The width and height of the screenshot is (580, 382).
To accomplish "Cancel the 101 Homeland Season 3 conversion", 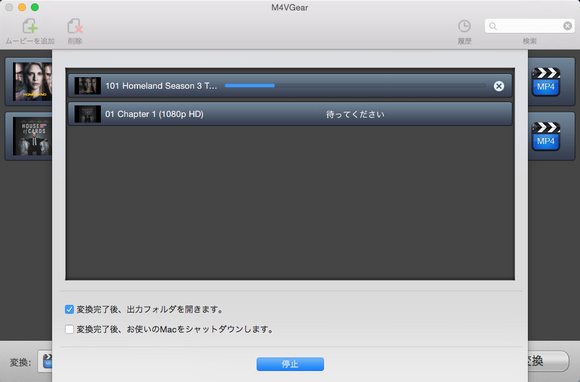I will point(499,86).
